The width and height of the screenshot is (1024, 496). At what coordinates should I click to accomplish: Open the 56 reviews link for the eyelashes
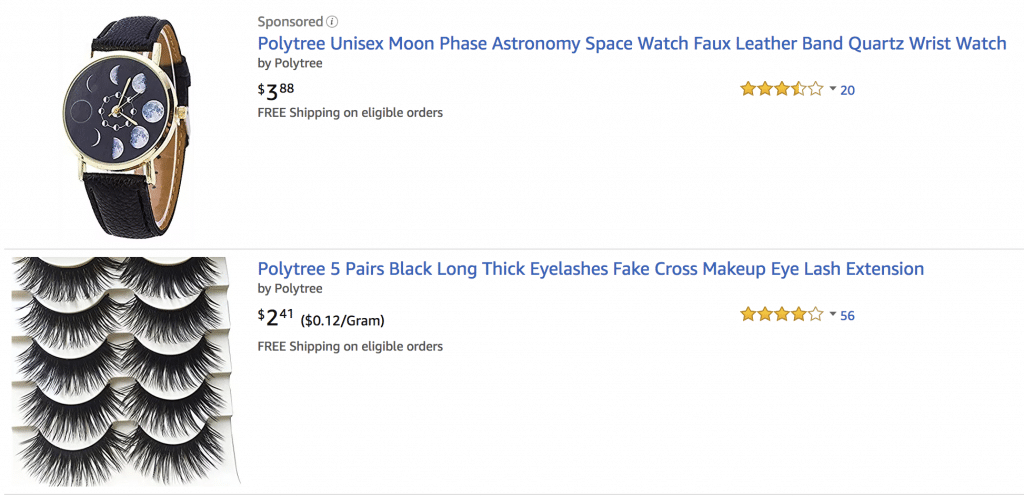click(847, 316)
